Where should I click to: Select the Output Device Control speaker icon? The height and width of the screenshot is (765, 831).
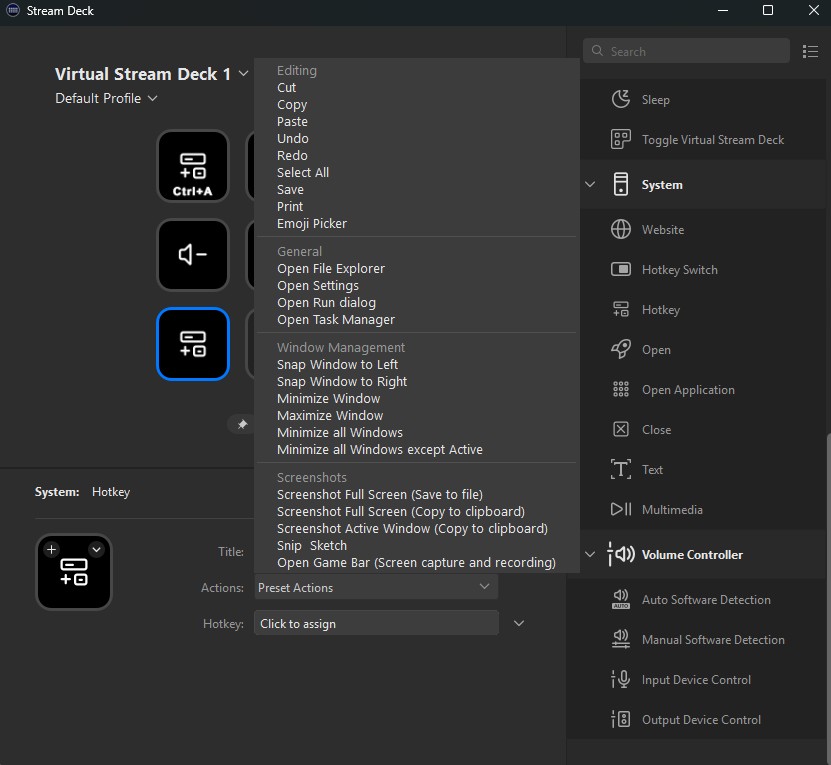621,720
